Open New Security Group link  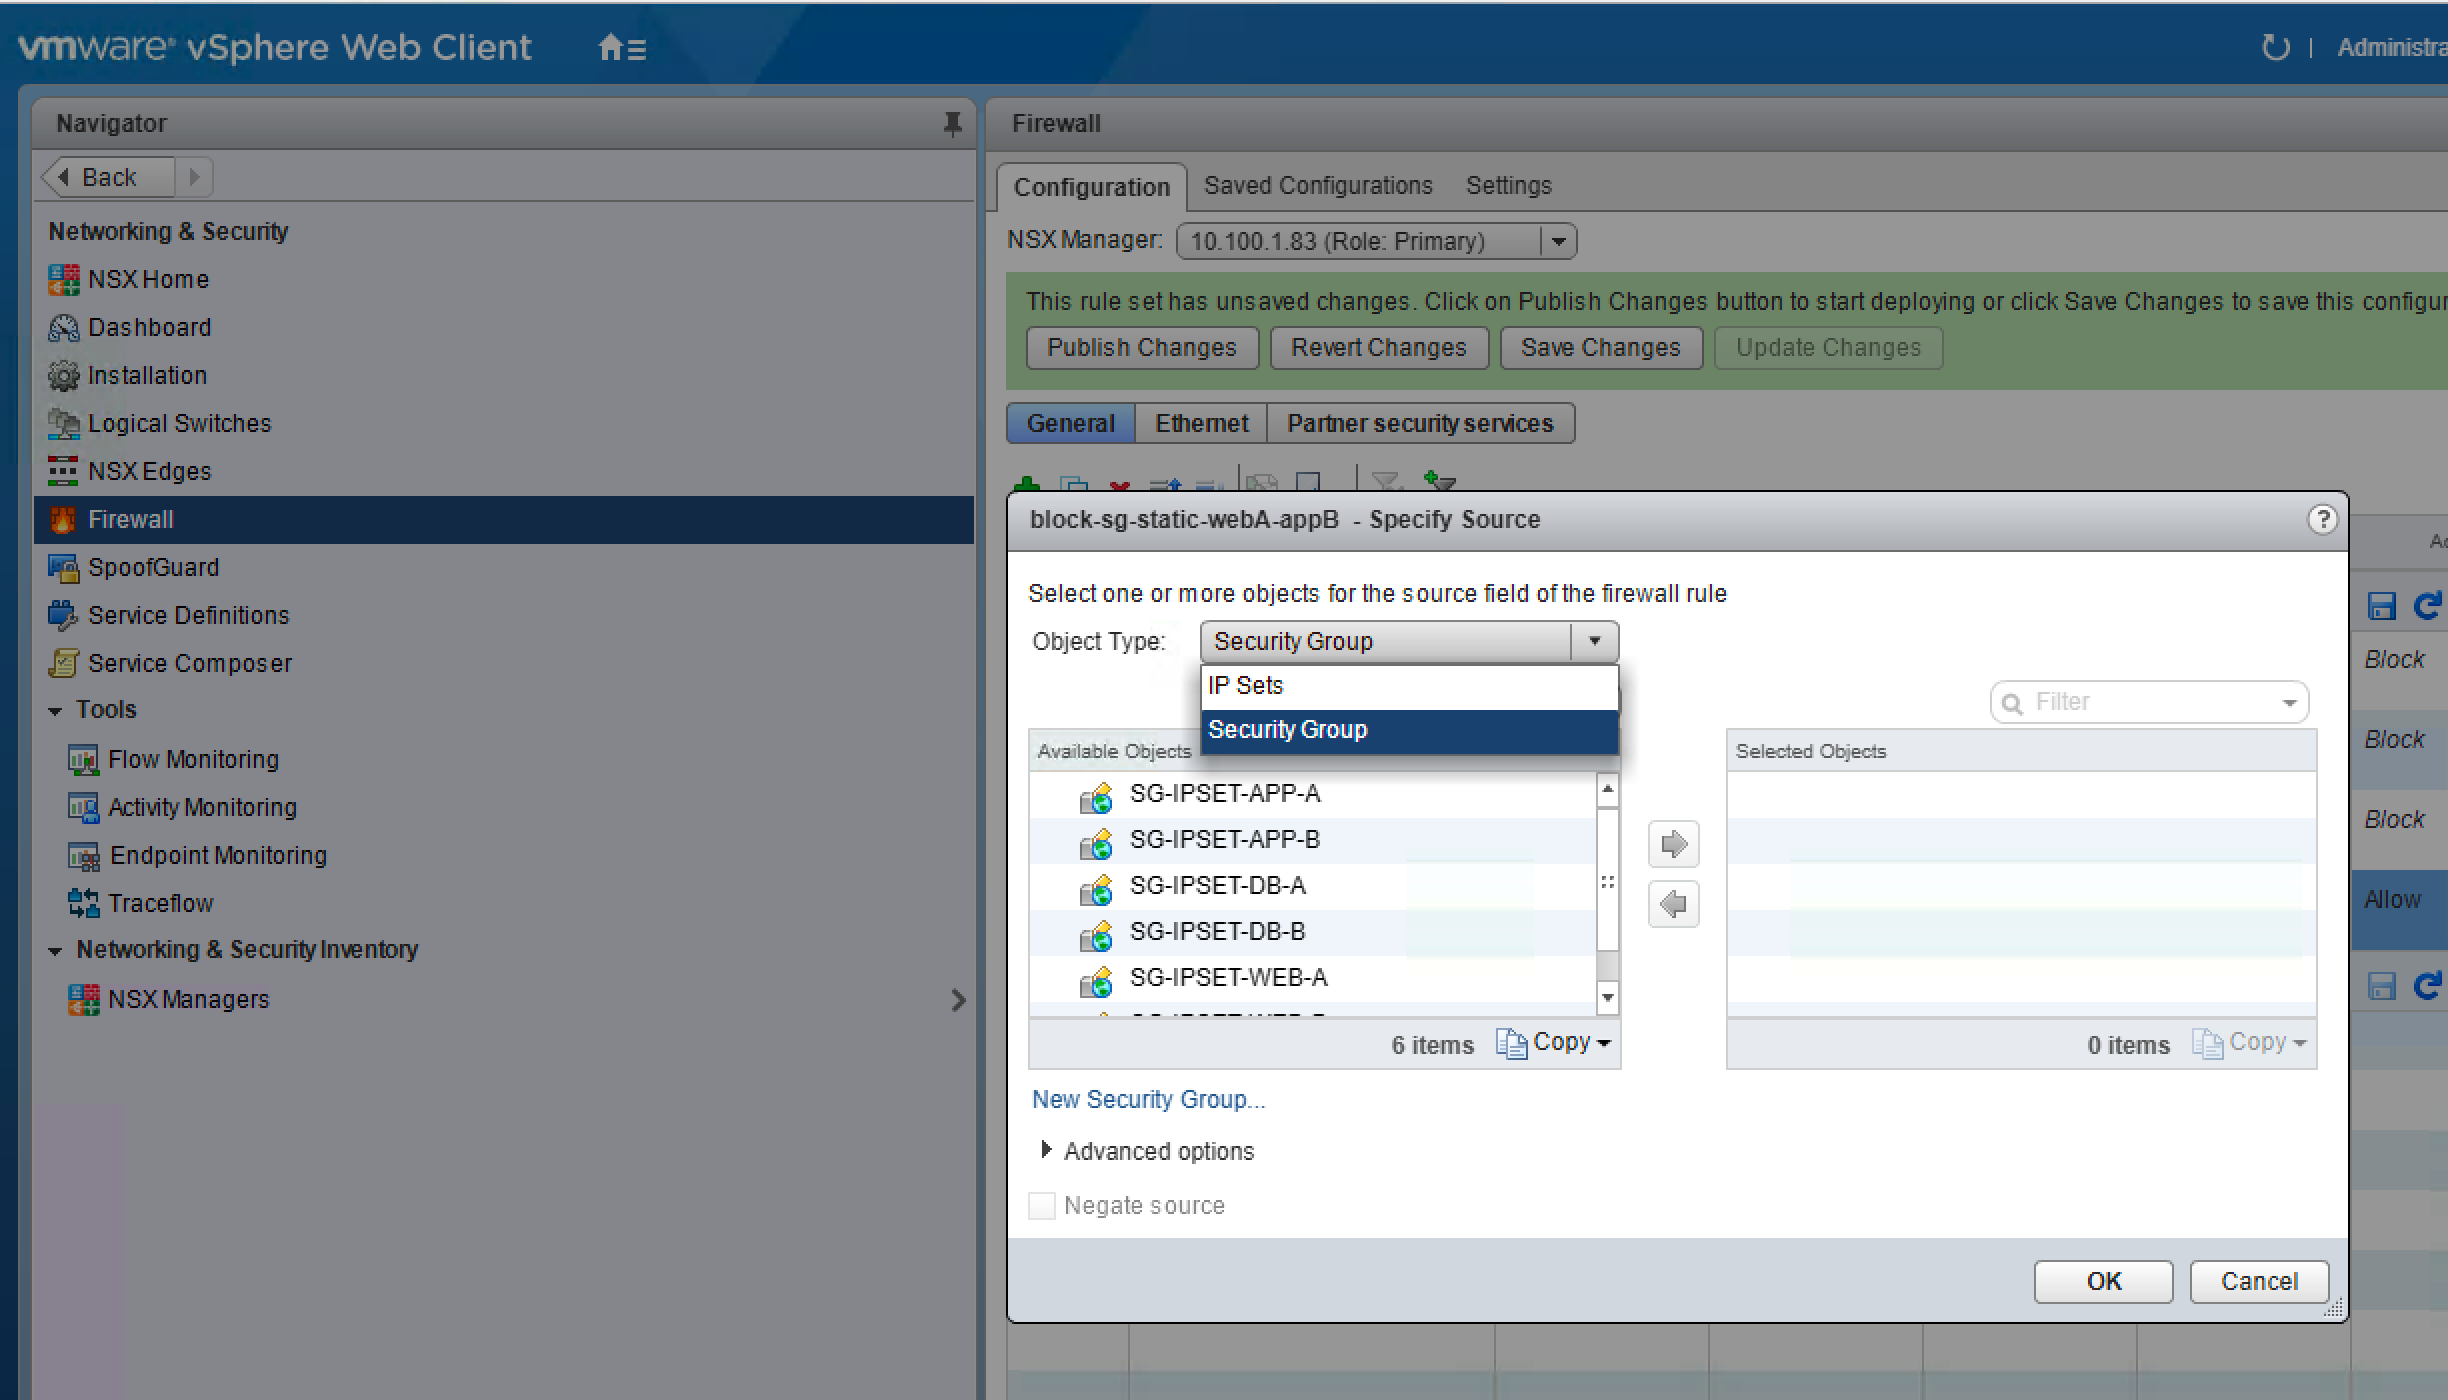click(x=1148, y=1099)
